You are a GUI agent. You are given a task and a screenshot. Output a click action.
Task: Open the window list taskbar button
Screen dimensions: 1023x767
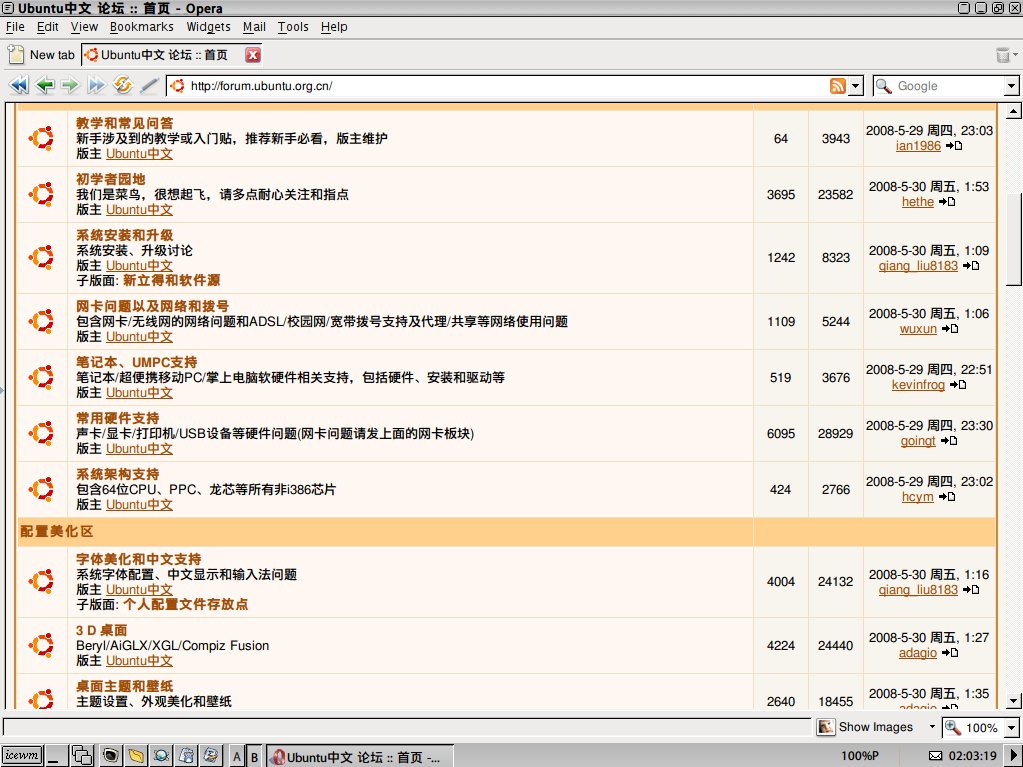pos(82,756)
